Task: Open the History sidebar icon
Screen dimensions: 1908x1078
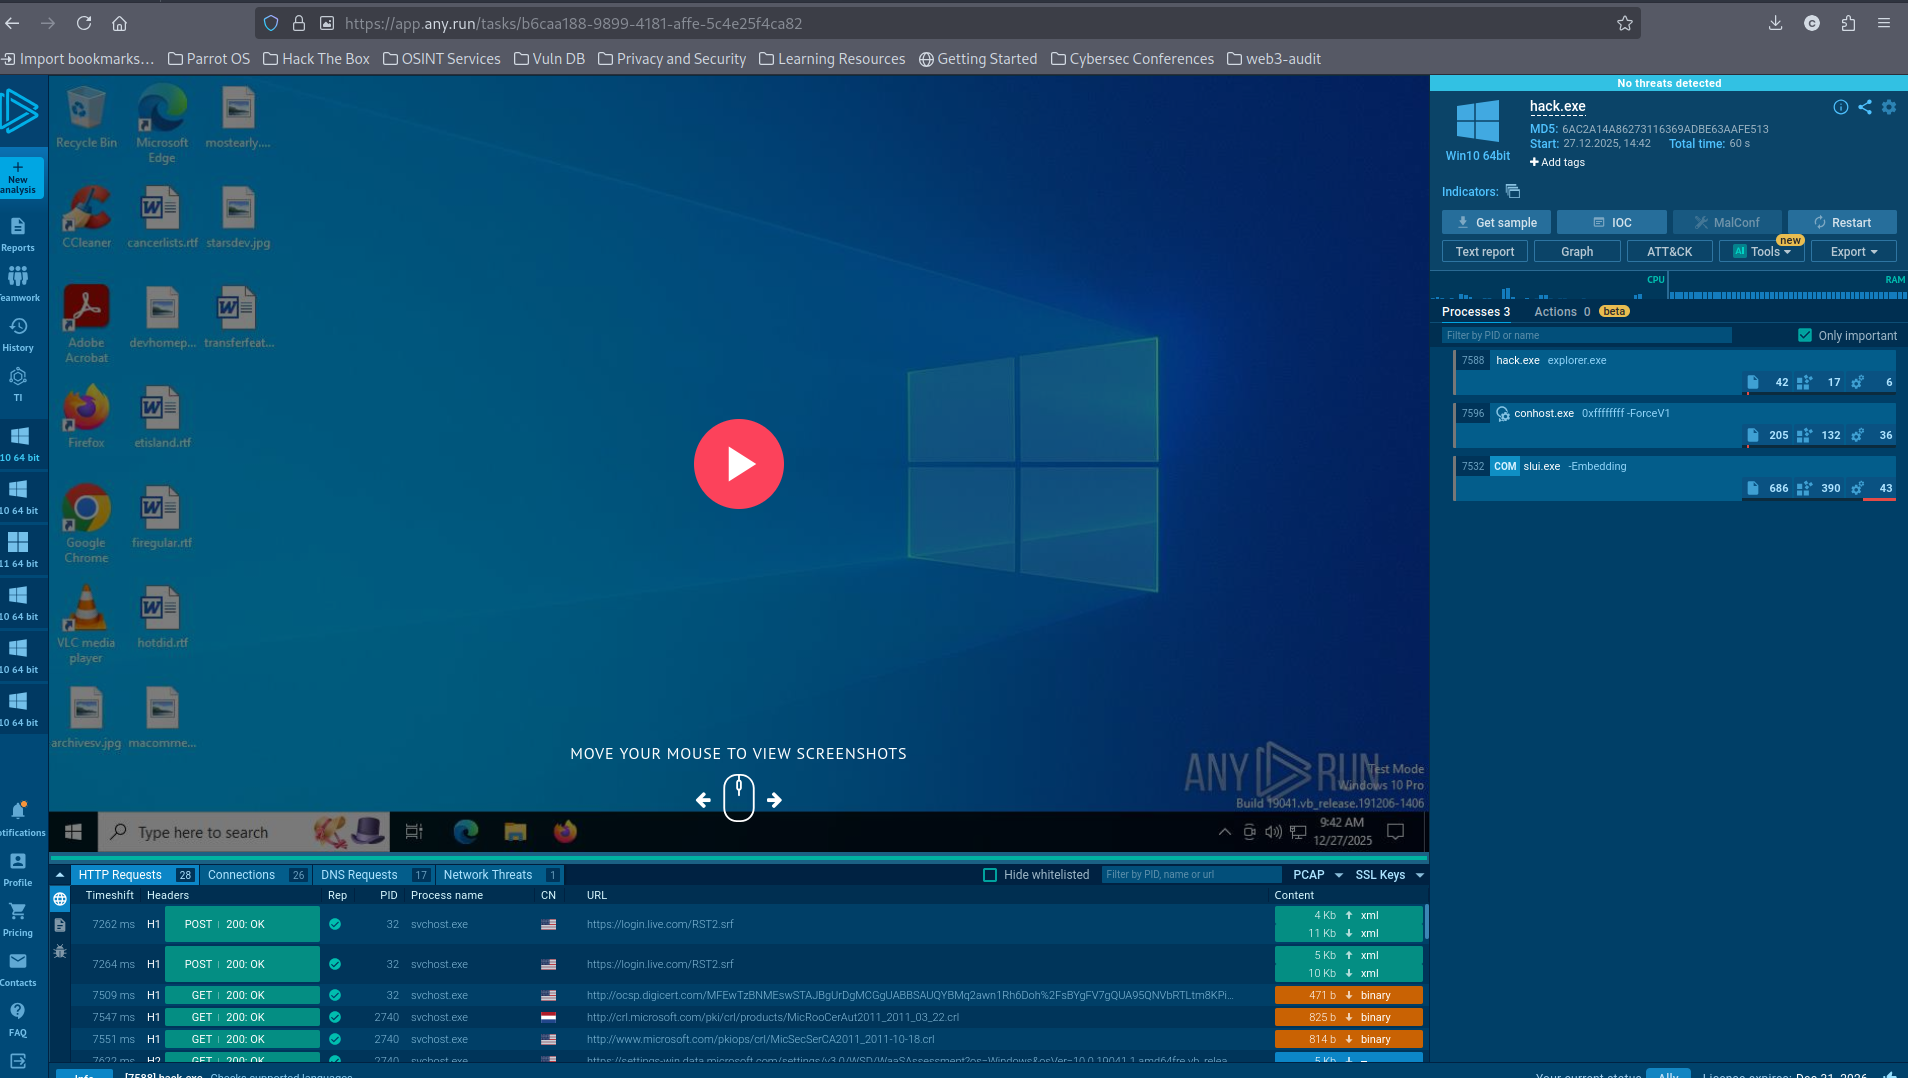Action: [18, 334]
